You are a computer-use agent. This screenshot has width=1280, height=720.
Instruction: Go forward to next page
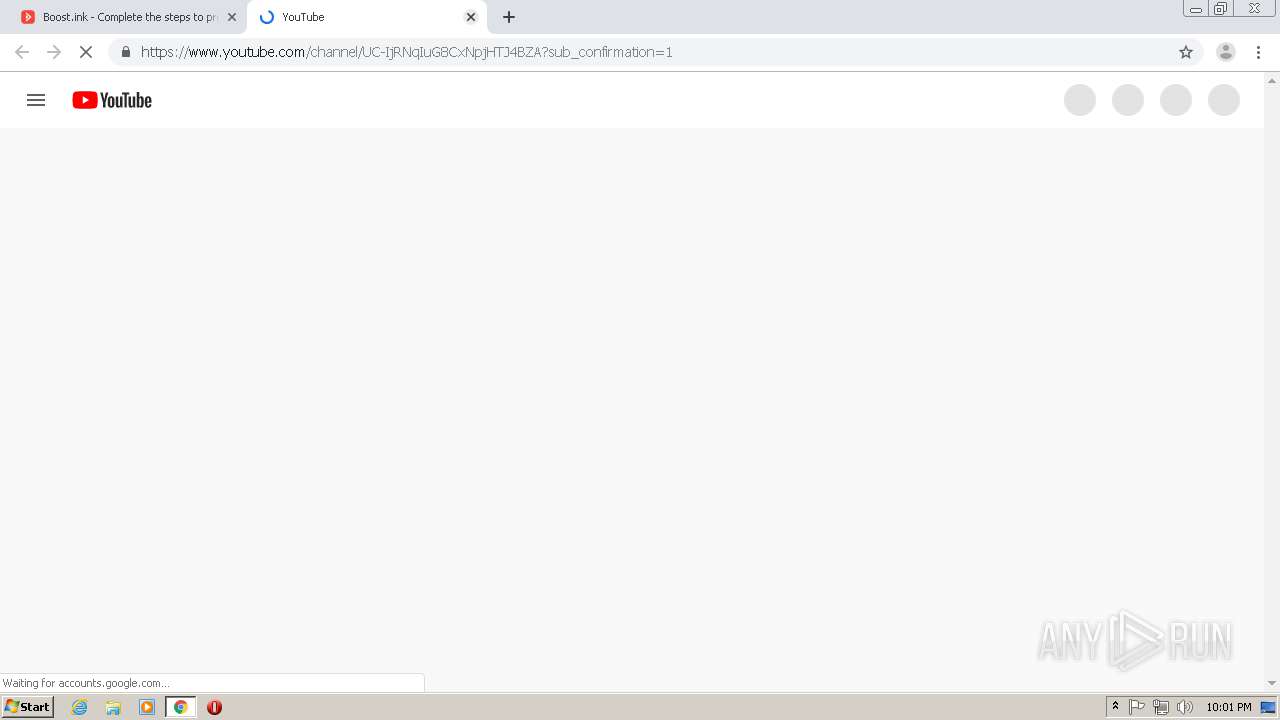tap(54, 52)
